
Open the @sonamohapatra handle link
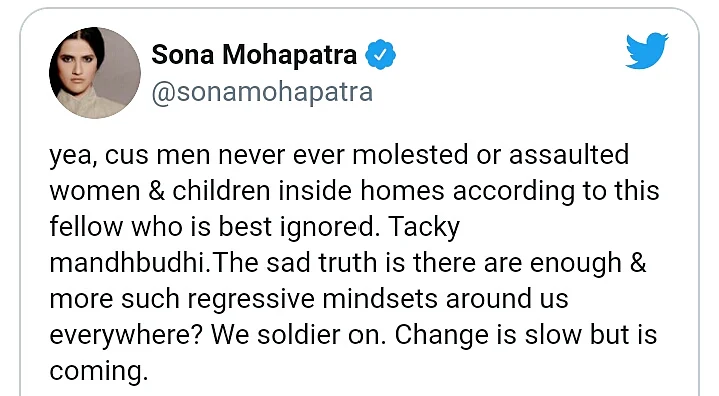[x=262, y=92]
